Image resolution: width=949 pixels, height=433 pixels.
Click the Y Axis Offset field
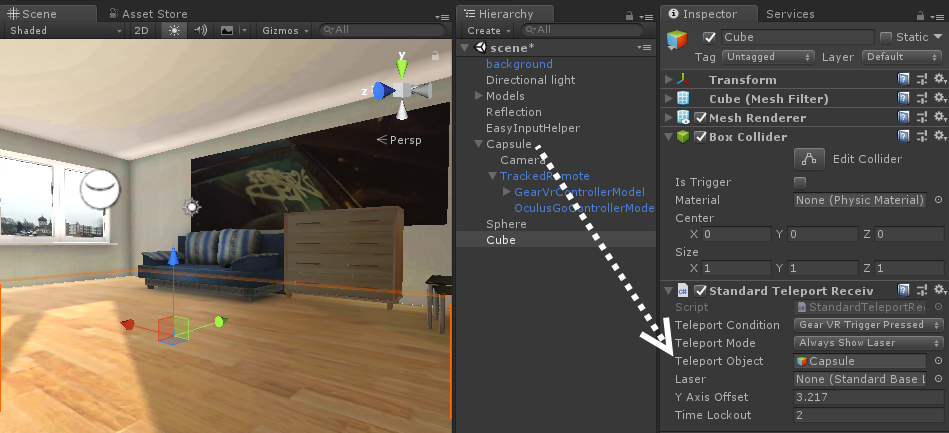[869, 397]
